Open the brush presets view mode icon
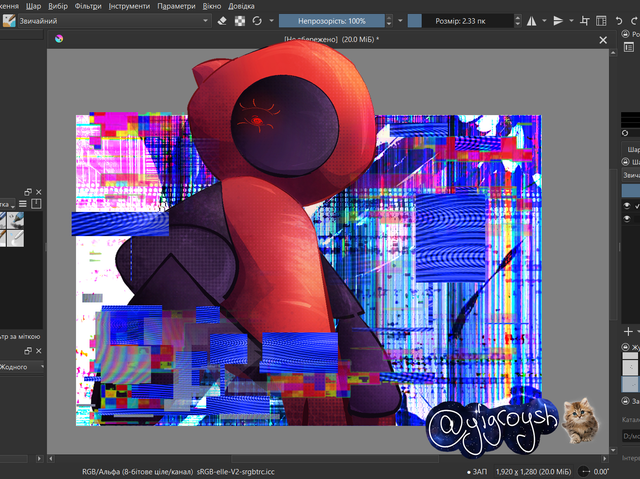Viewport: 640px width, 479px height. point(23,204)
